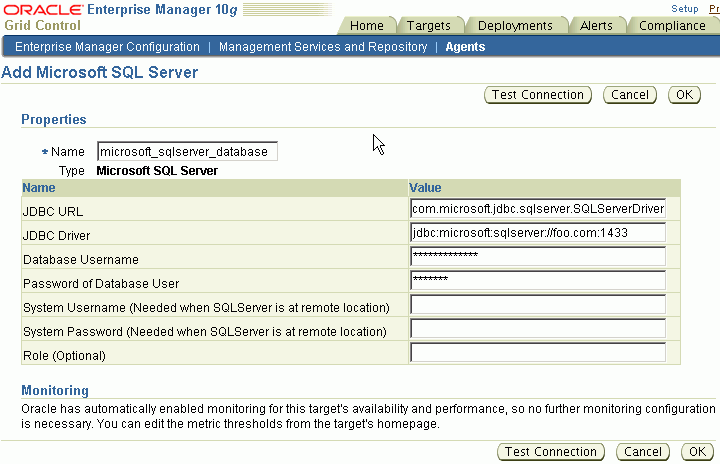Click bottom Test Connection button
Viewport: 720px width, 464px height.
551,452
